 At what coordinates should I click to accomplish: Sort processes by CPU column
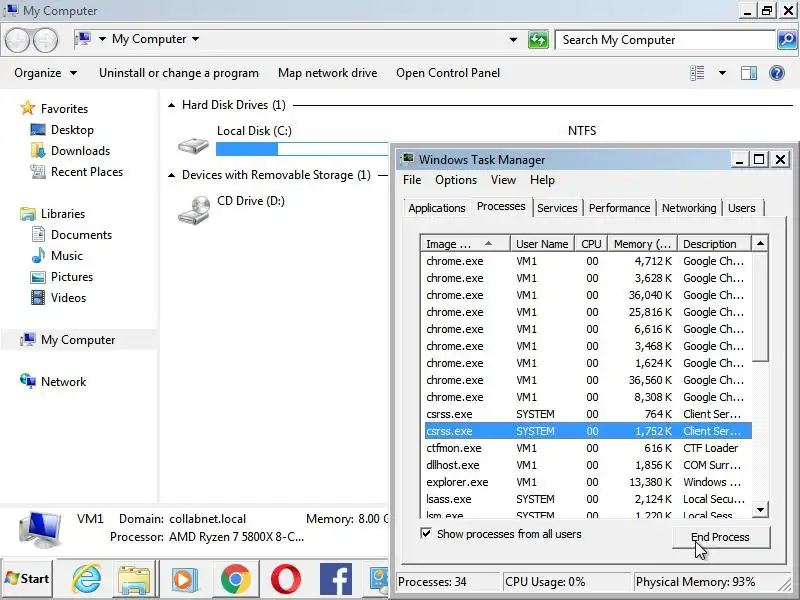pyautogui.click(x=591, y=244)
